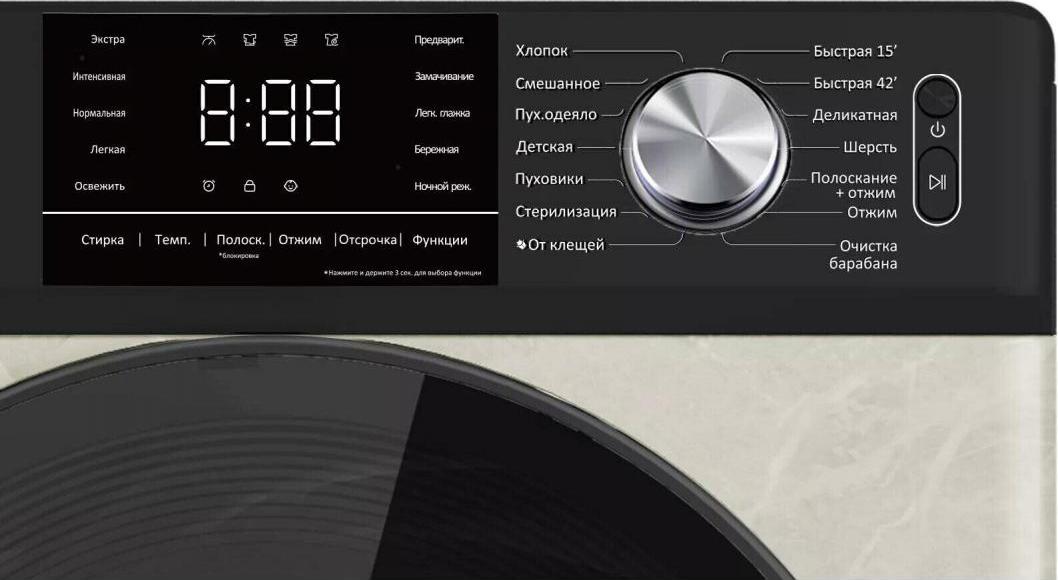1058x580 pixels.
Task: Push the start/pause button
Action: click(x=937, y=182)
